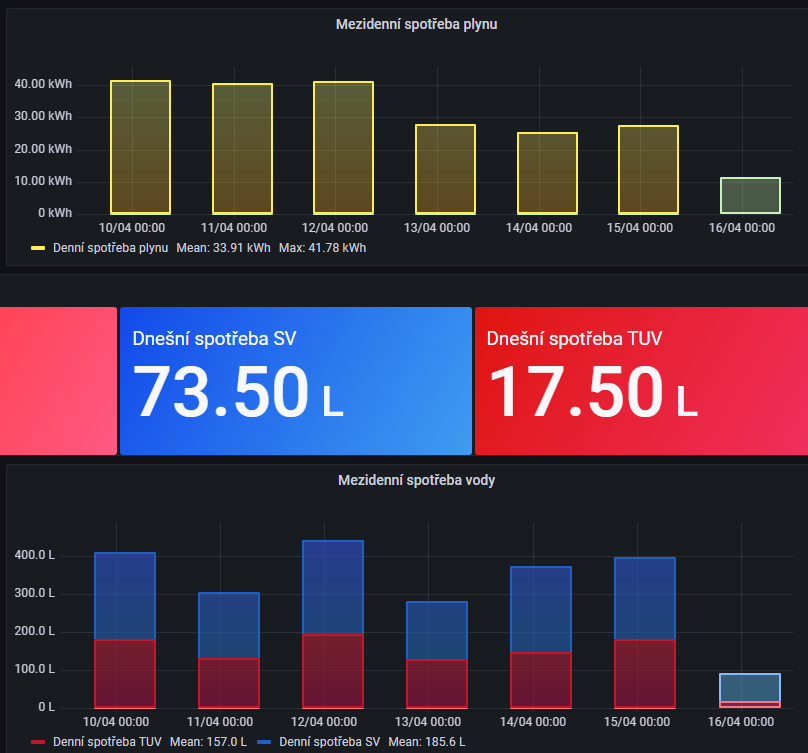Click the tallest gas bar on 12/04

point(342,148)
